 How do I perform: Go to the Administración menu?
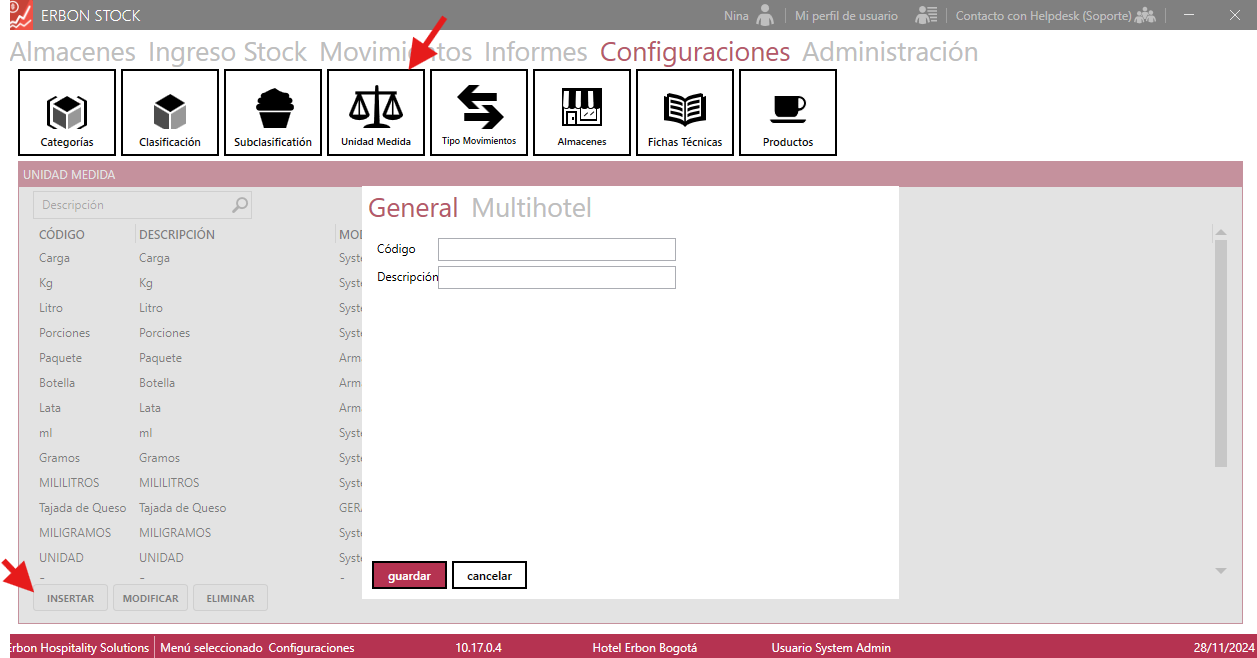coord(890,52)
